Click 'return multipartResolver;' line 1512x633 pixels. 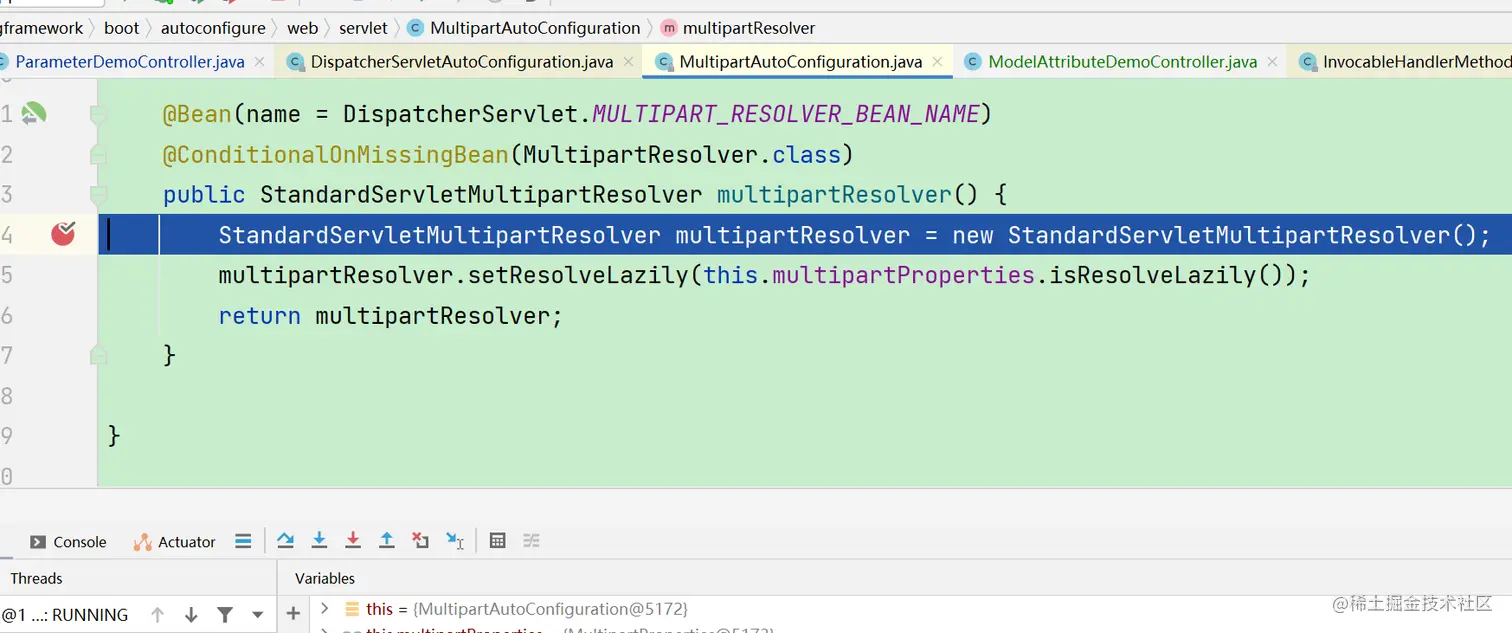(391, 315)
